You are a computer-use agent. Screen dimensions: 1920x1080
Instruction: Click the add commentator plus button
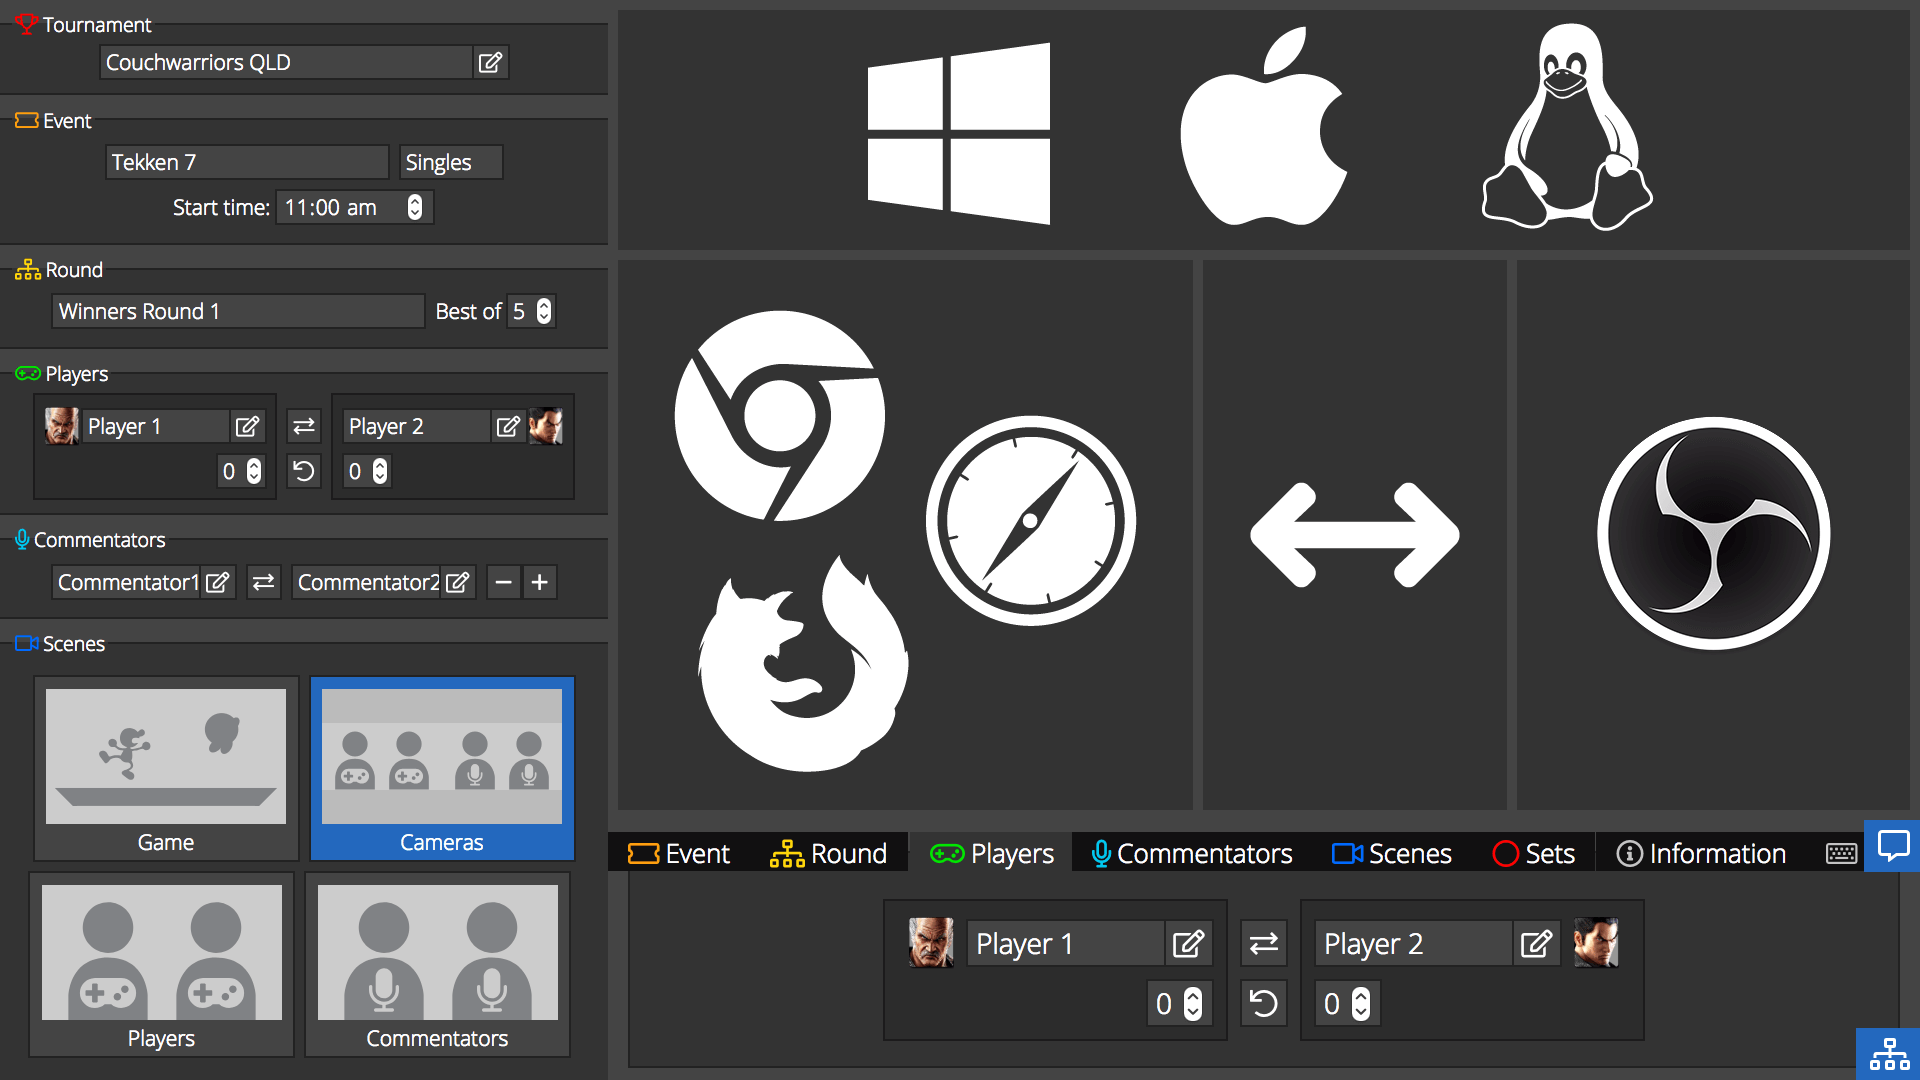[539, 582]
